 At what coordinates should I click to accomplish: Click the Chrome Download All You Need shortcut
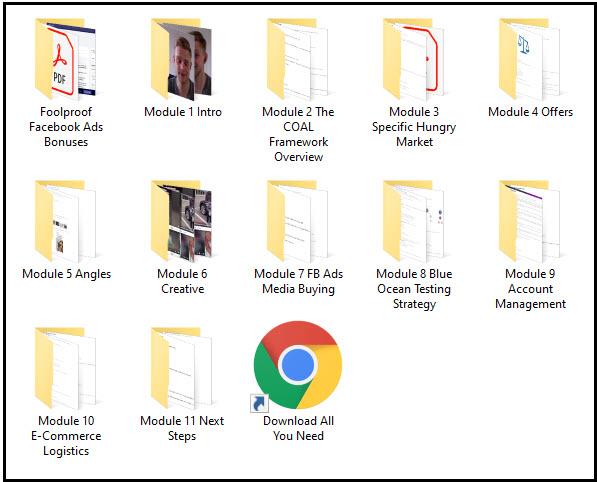pos(298,365)
